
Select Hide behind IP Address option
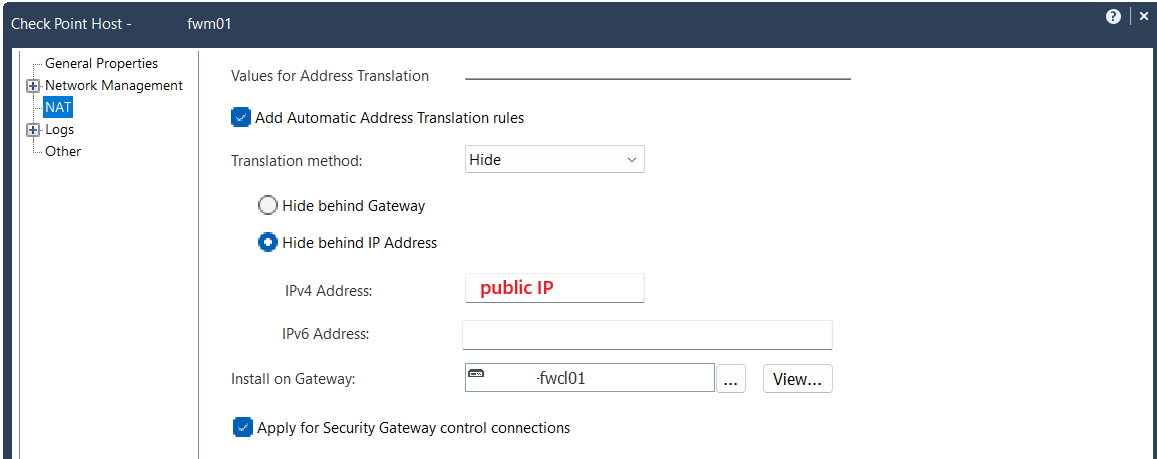point(267,242)
